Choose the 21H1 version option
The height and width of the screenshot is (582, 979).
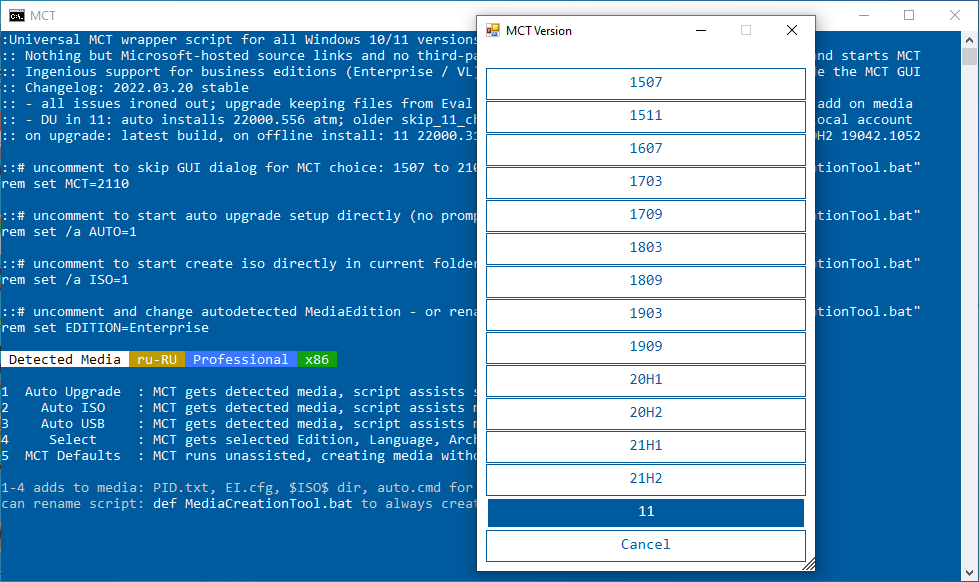645,446
